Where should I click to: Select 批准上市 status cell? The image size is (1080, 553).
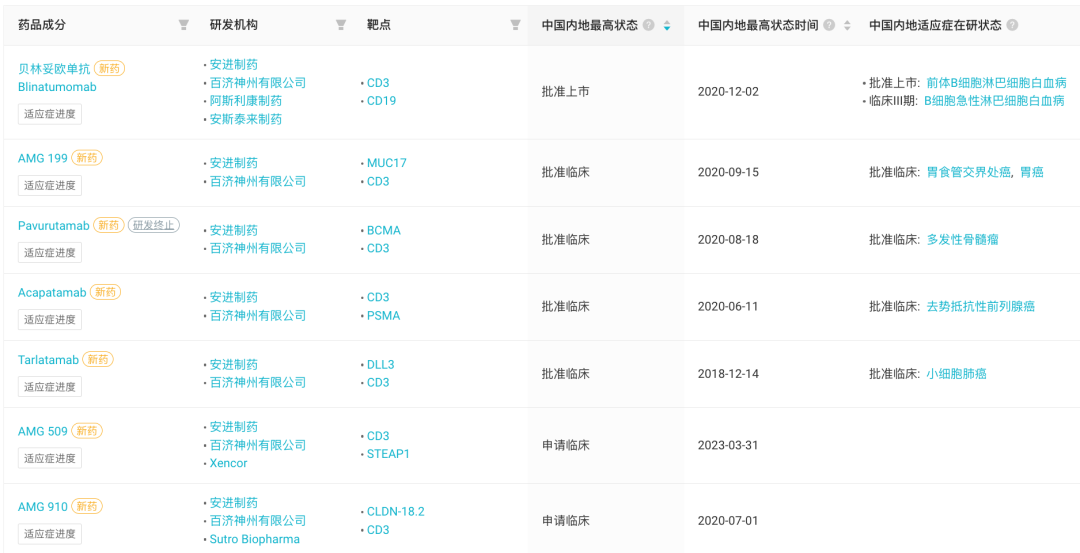point(565,92)
